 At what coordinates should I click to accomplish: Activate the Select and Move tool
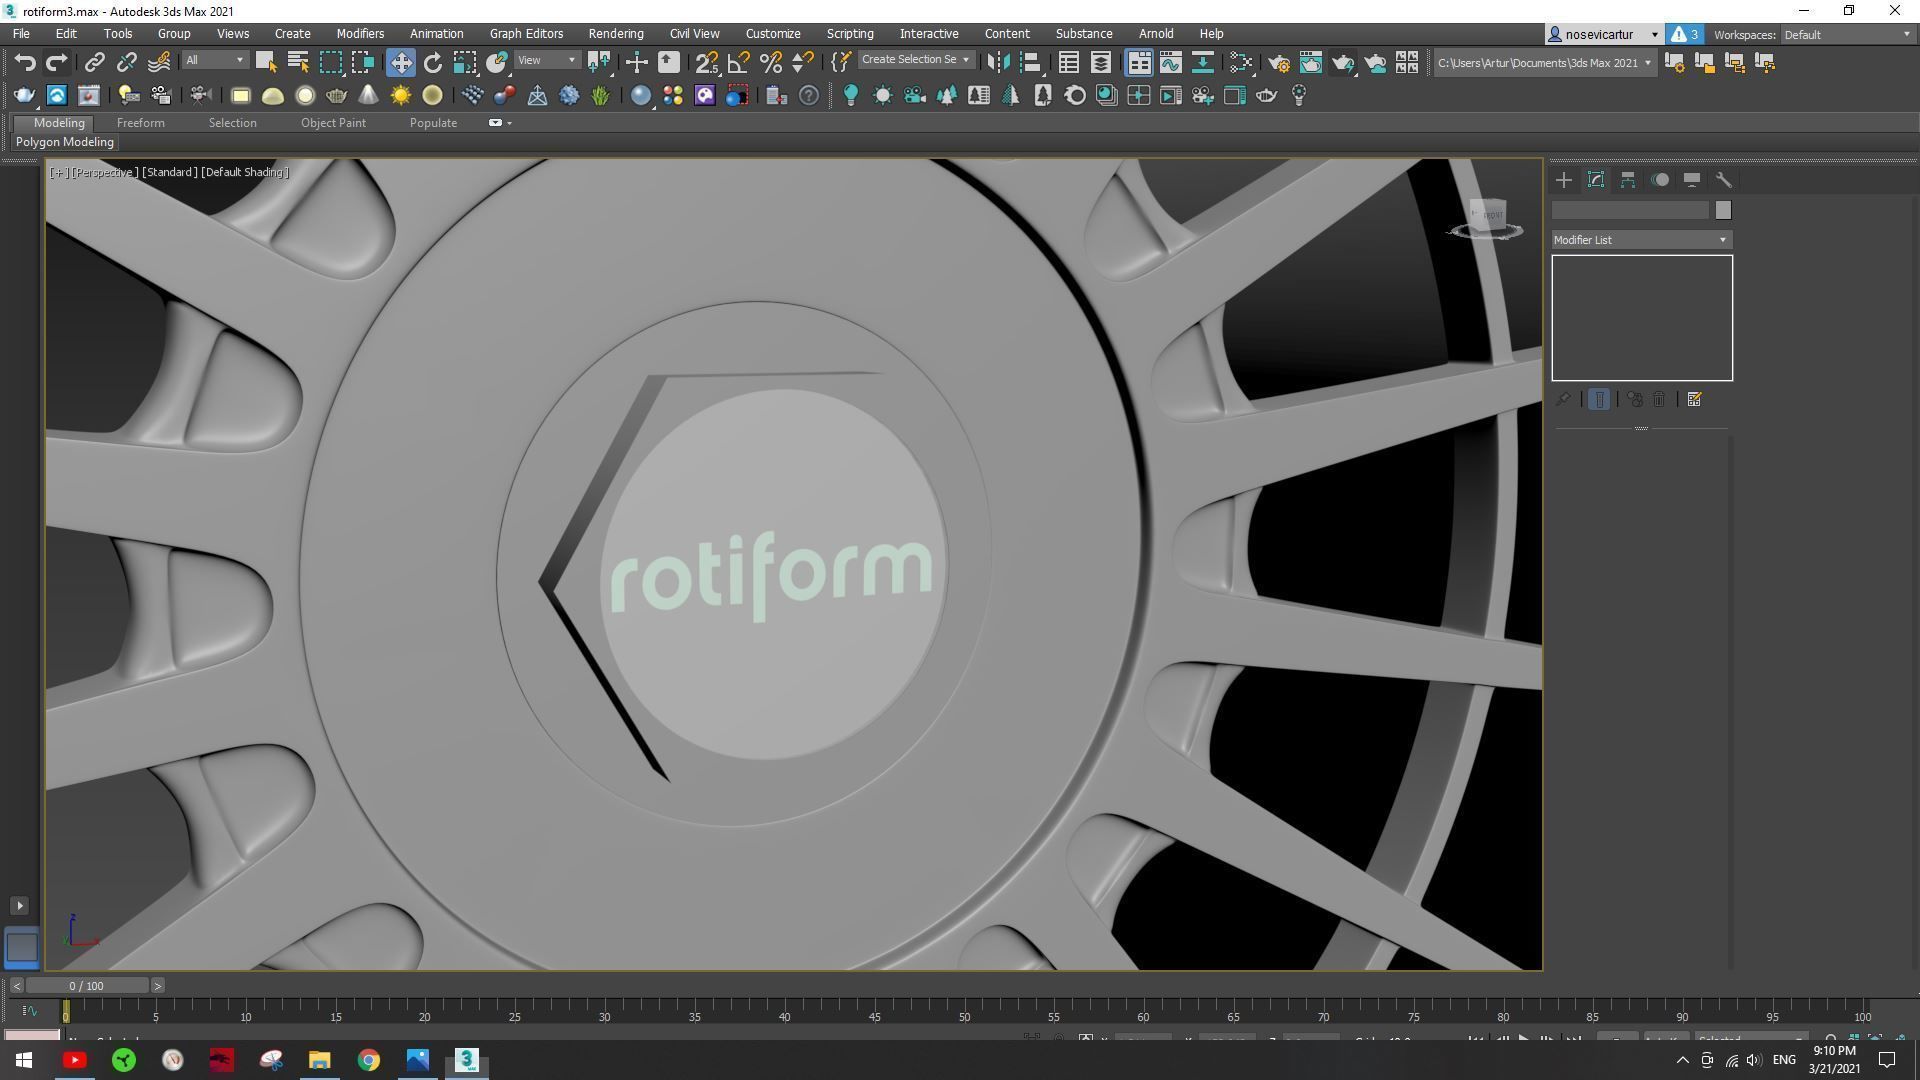tap(400, 62)
